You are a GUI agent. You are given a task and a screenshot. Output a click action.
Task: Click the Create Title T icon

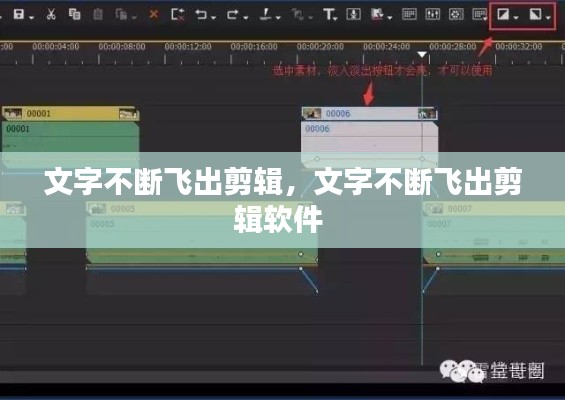tap(329, 14)
